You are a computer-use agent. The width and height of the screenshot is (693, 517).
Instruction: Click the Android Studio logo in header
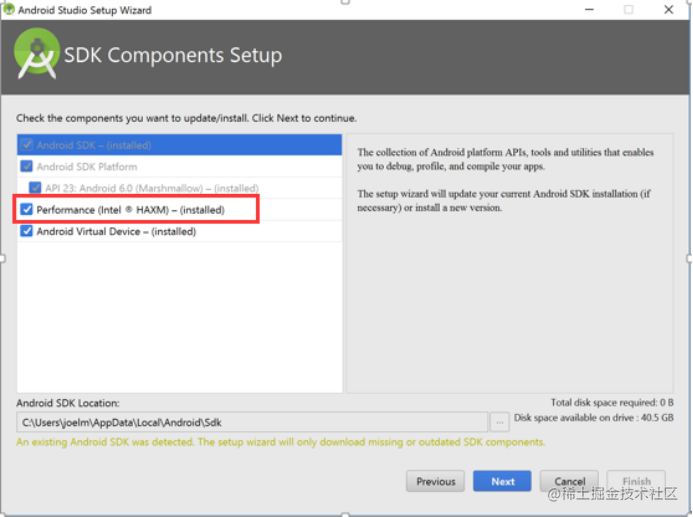click(37, 54)
